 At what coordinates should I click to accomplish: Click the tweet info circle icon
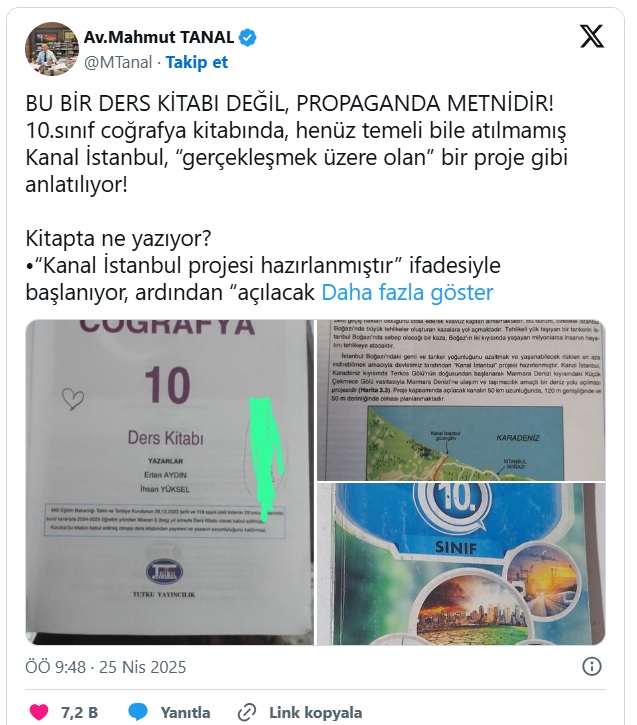coord(592,666)
